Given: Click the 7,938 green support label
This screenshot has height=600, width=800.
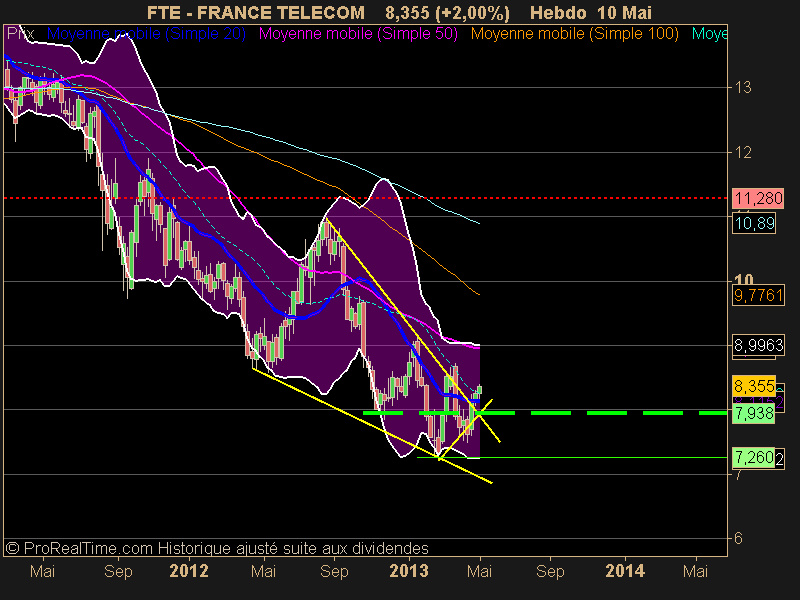Looking at the screenshot, I should tap(754, 413).
